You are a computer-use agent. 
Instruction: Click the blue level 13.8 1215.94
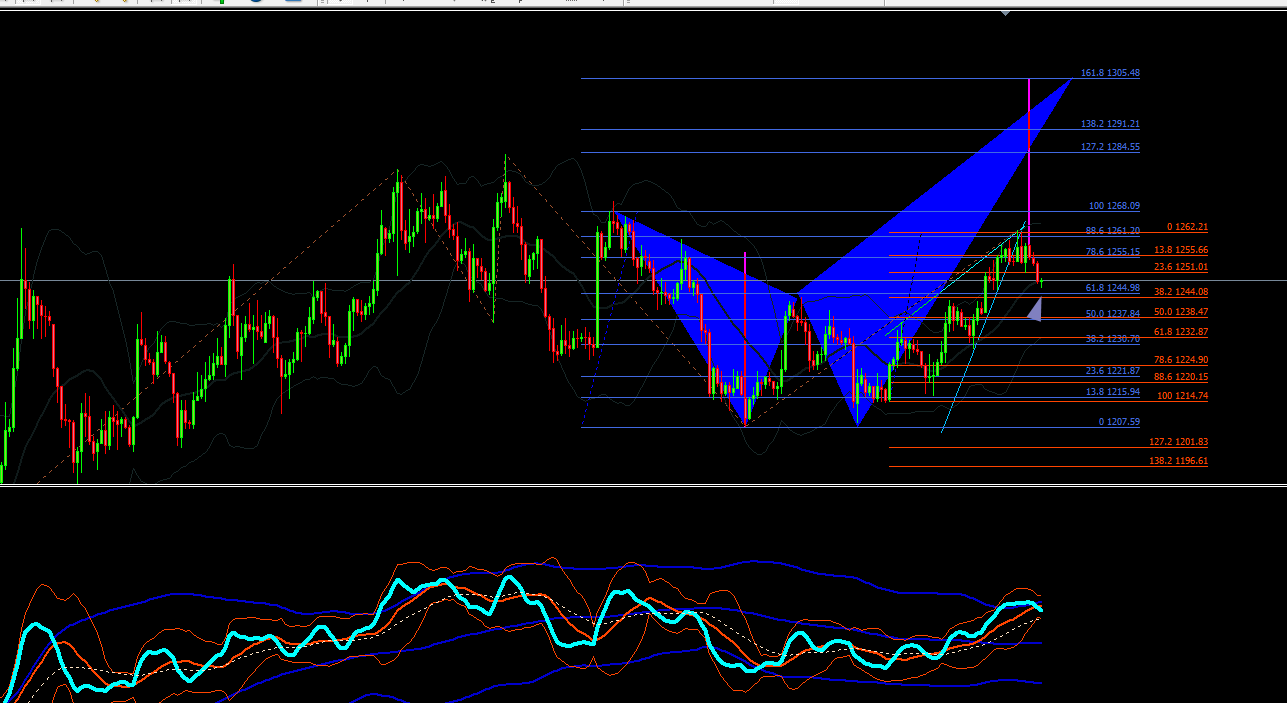1112,392
